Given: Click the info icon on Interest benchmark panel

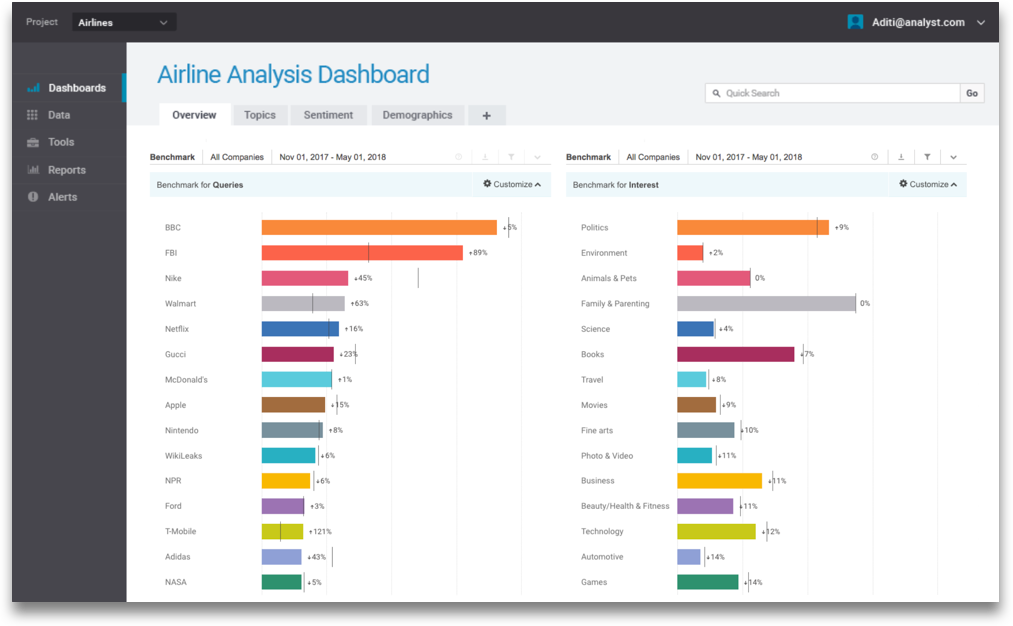Looking at the screenshot, I should (x=875, y=157).
